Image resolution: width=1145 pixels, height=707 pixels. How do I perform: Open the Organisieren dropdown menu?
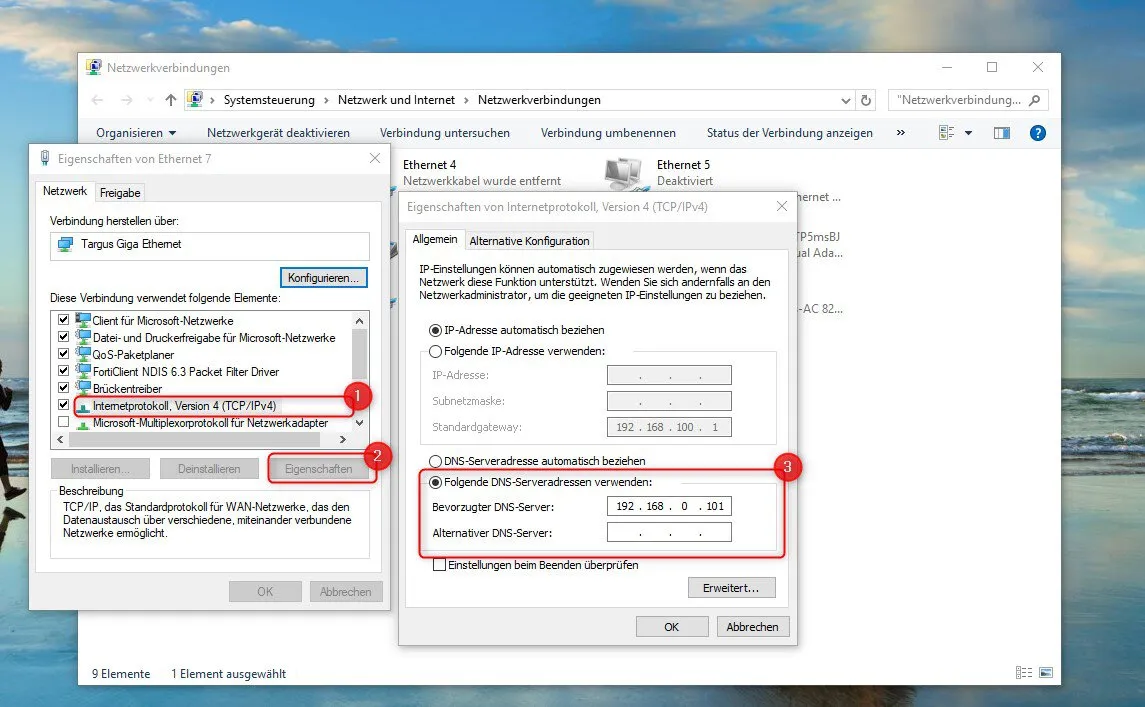pyautogui.click(x=137, y=133)
